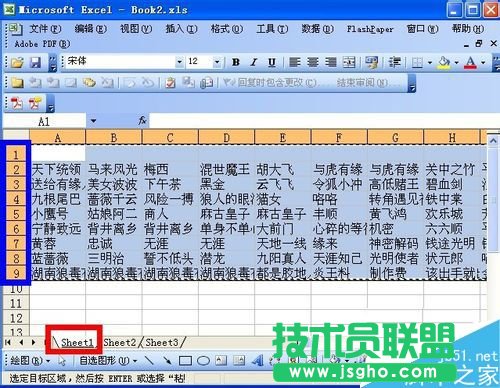This screenshot has width=500, height=388.
Task: Click the first folder icon on the reviewing toolbar
Action: (17, 82)
